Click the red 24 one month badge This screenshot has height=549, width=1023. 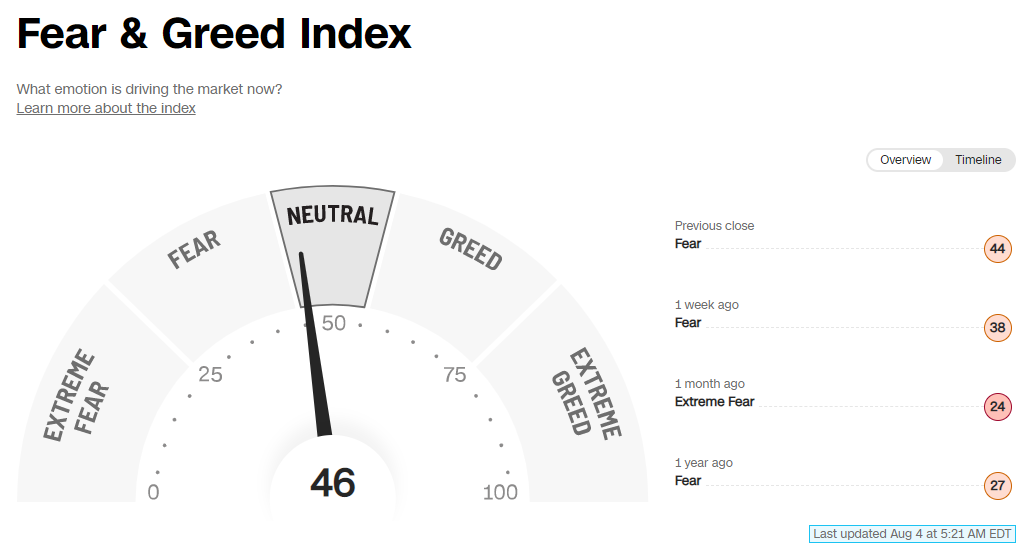pos(997,407)
